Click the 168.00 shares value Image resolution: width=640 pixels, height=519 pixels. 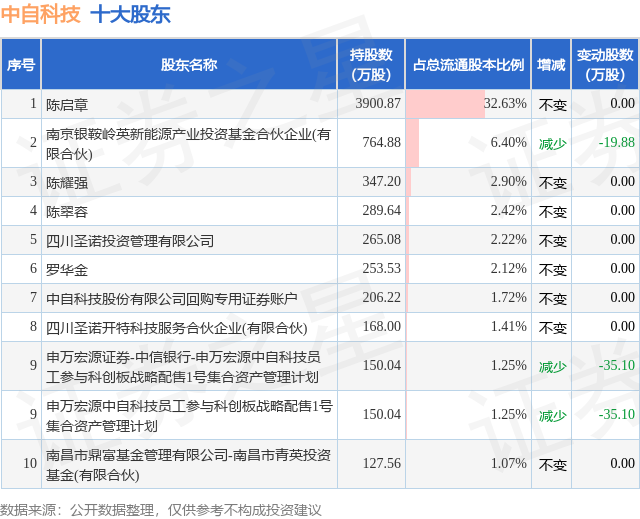382,326
